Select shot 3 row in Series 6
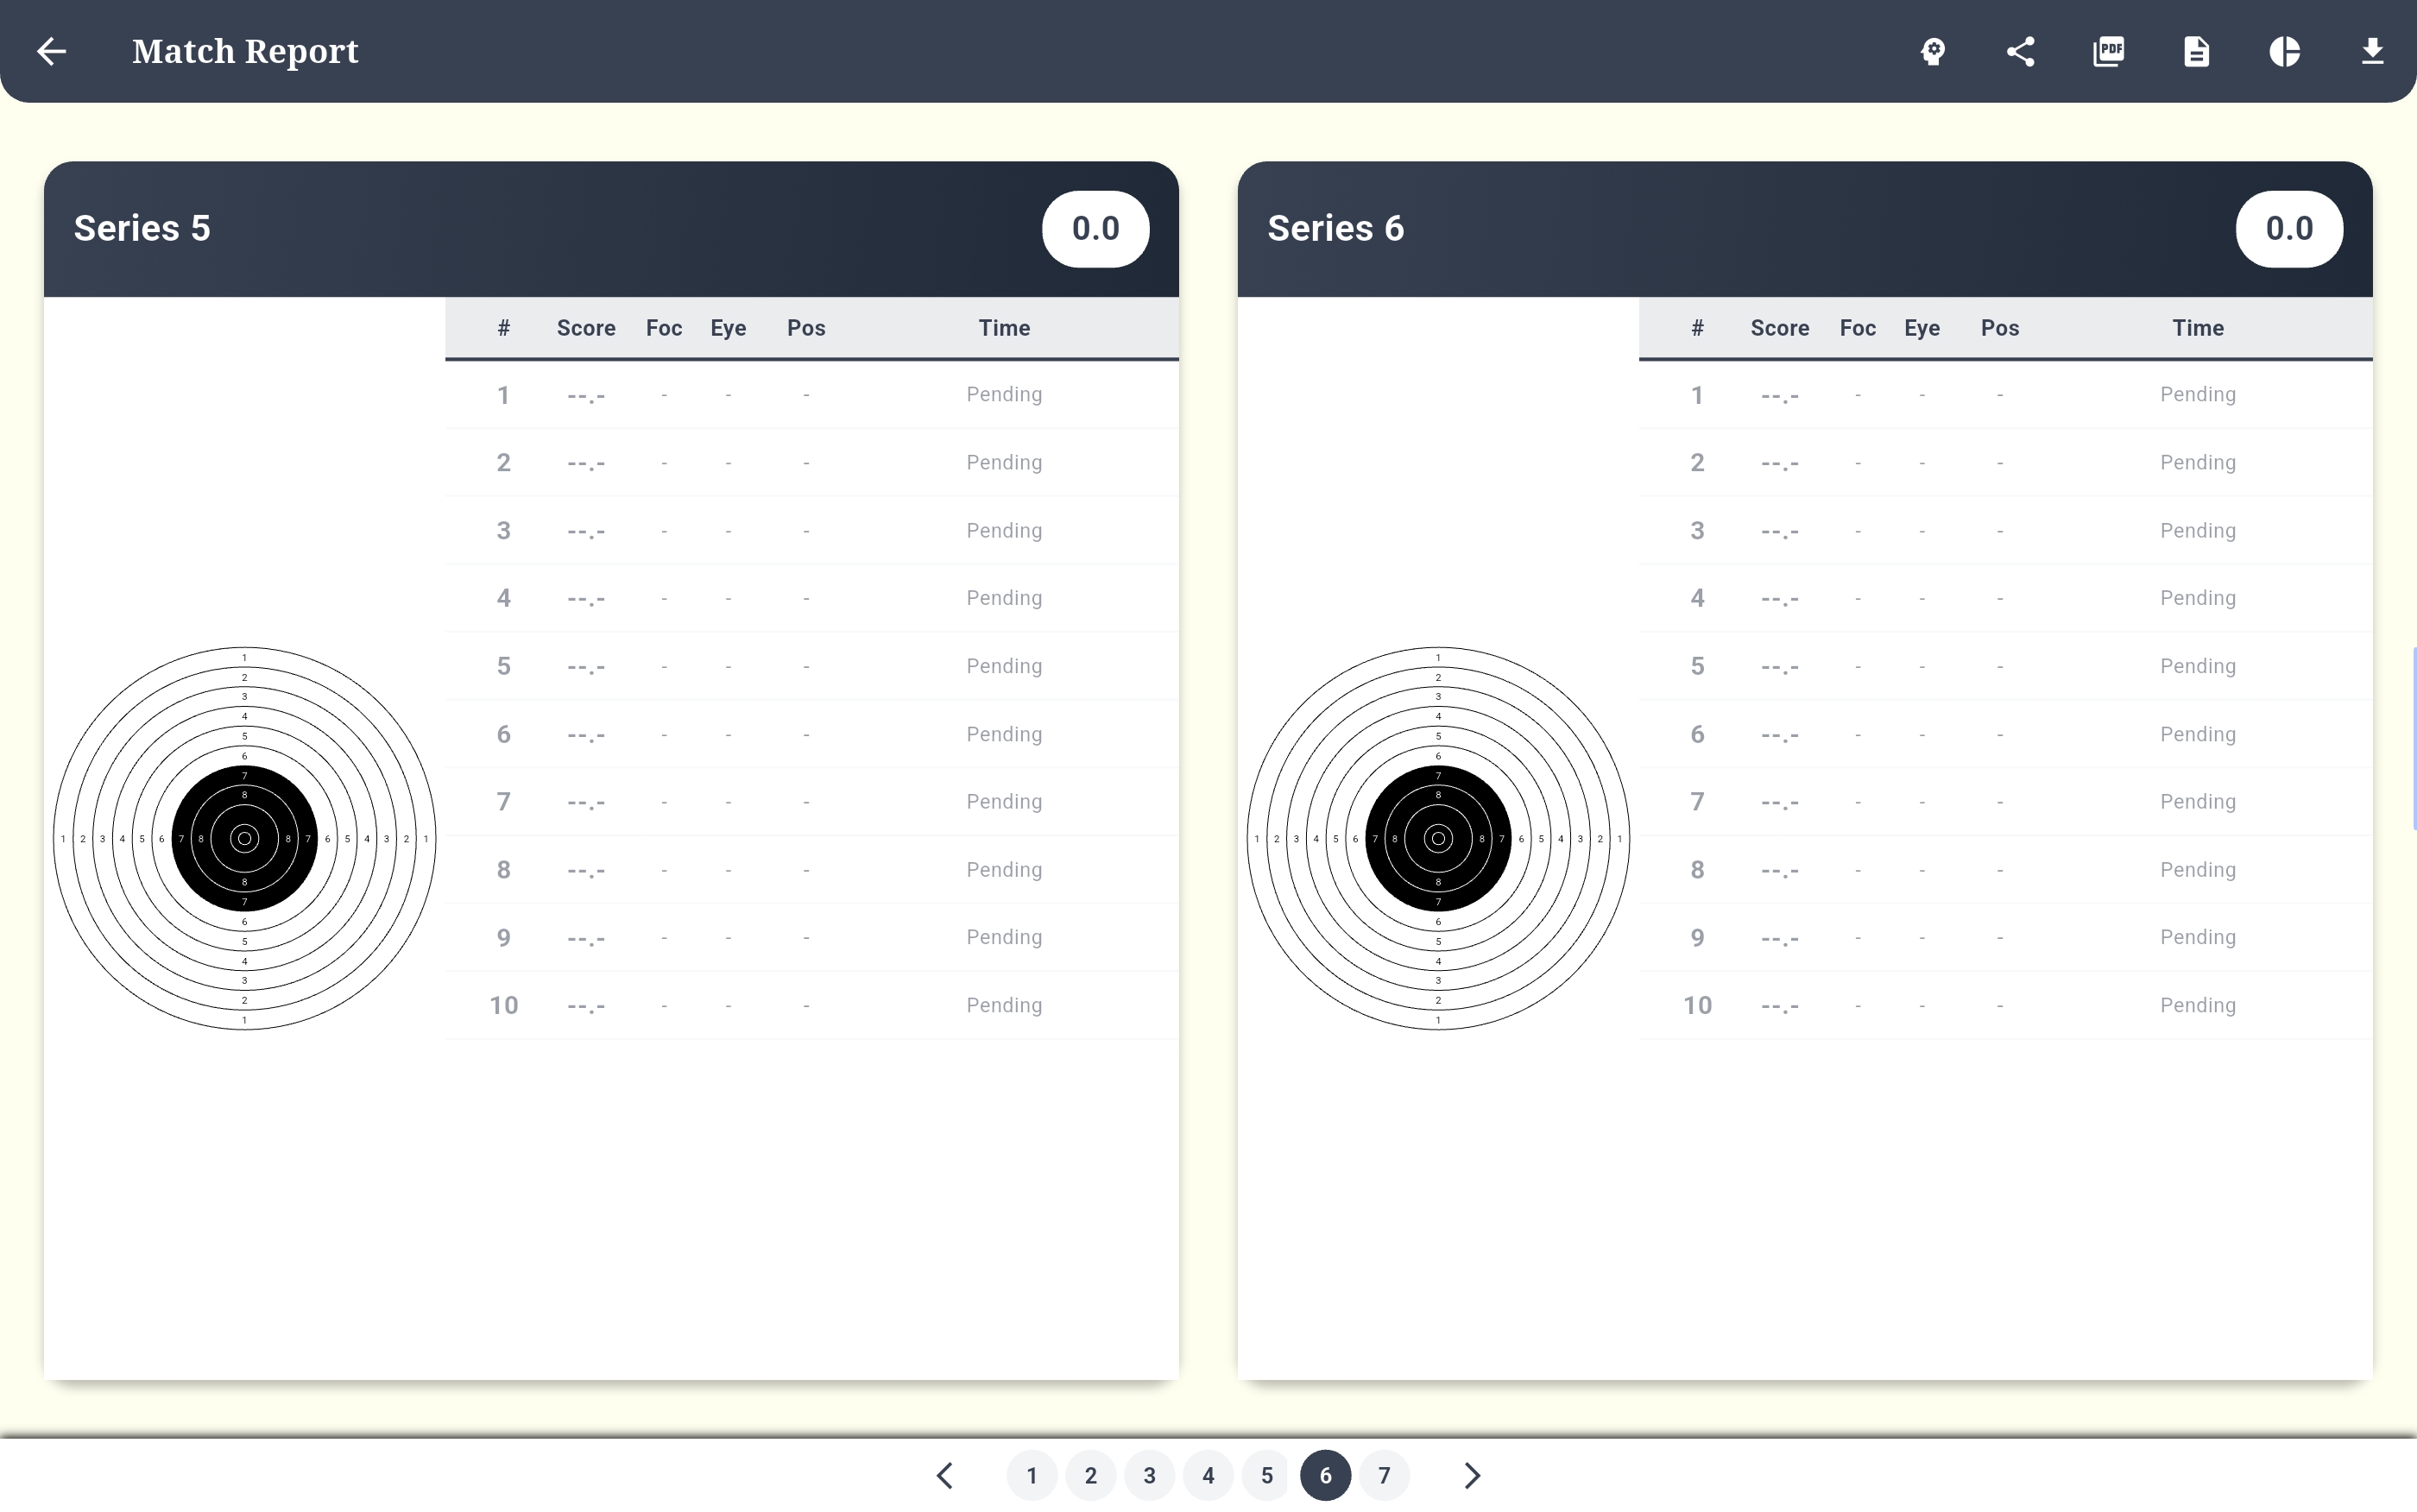This screenshot has height=1512, width=2417. point(2004,530)
